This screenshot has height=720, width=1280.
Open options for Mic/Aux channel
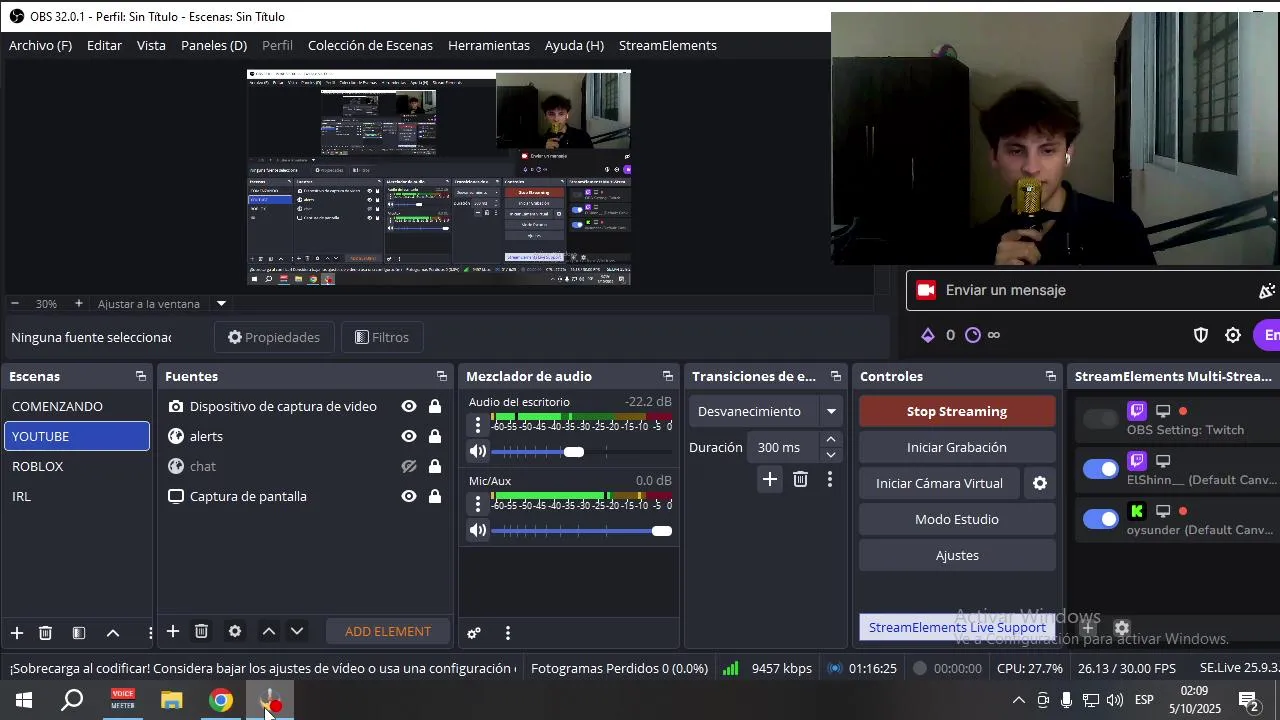pyautogui.click(x=478, y=503)
